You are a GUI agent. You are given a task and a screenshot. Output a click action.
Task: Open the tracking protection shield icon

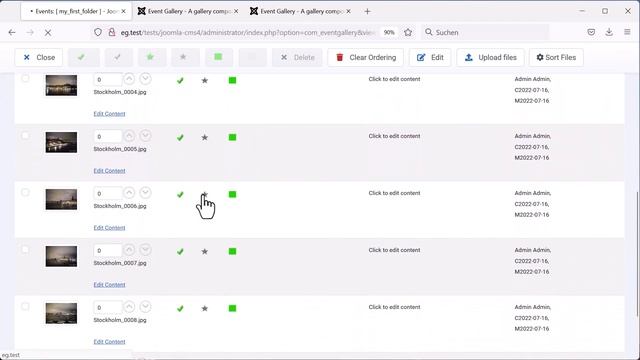98,32
